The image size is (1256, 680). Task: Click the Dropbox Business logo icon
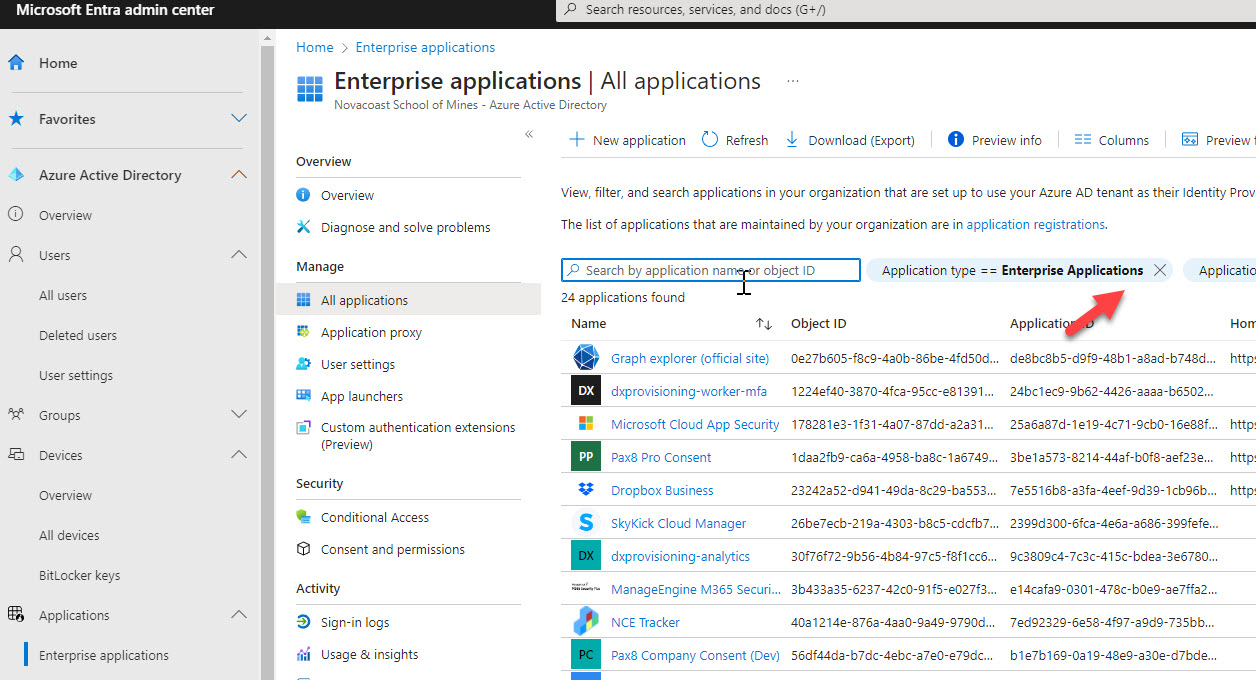[585, 490]
